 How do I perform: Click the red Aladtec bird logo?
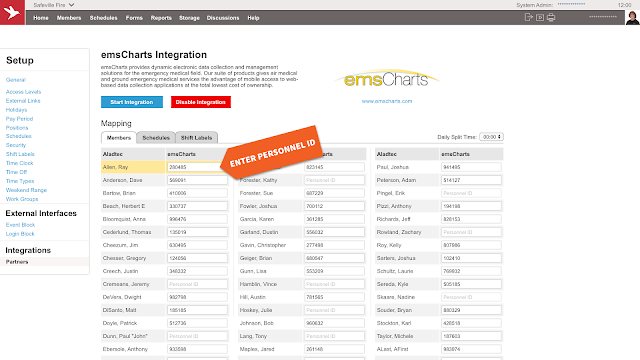12,12
